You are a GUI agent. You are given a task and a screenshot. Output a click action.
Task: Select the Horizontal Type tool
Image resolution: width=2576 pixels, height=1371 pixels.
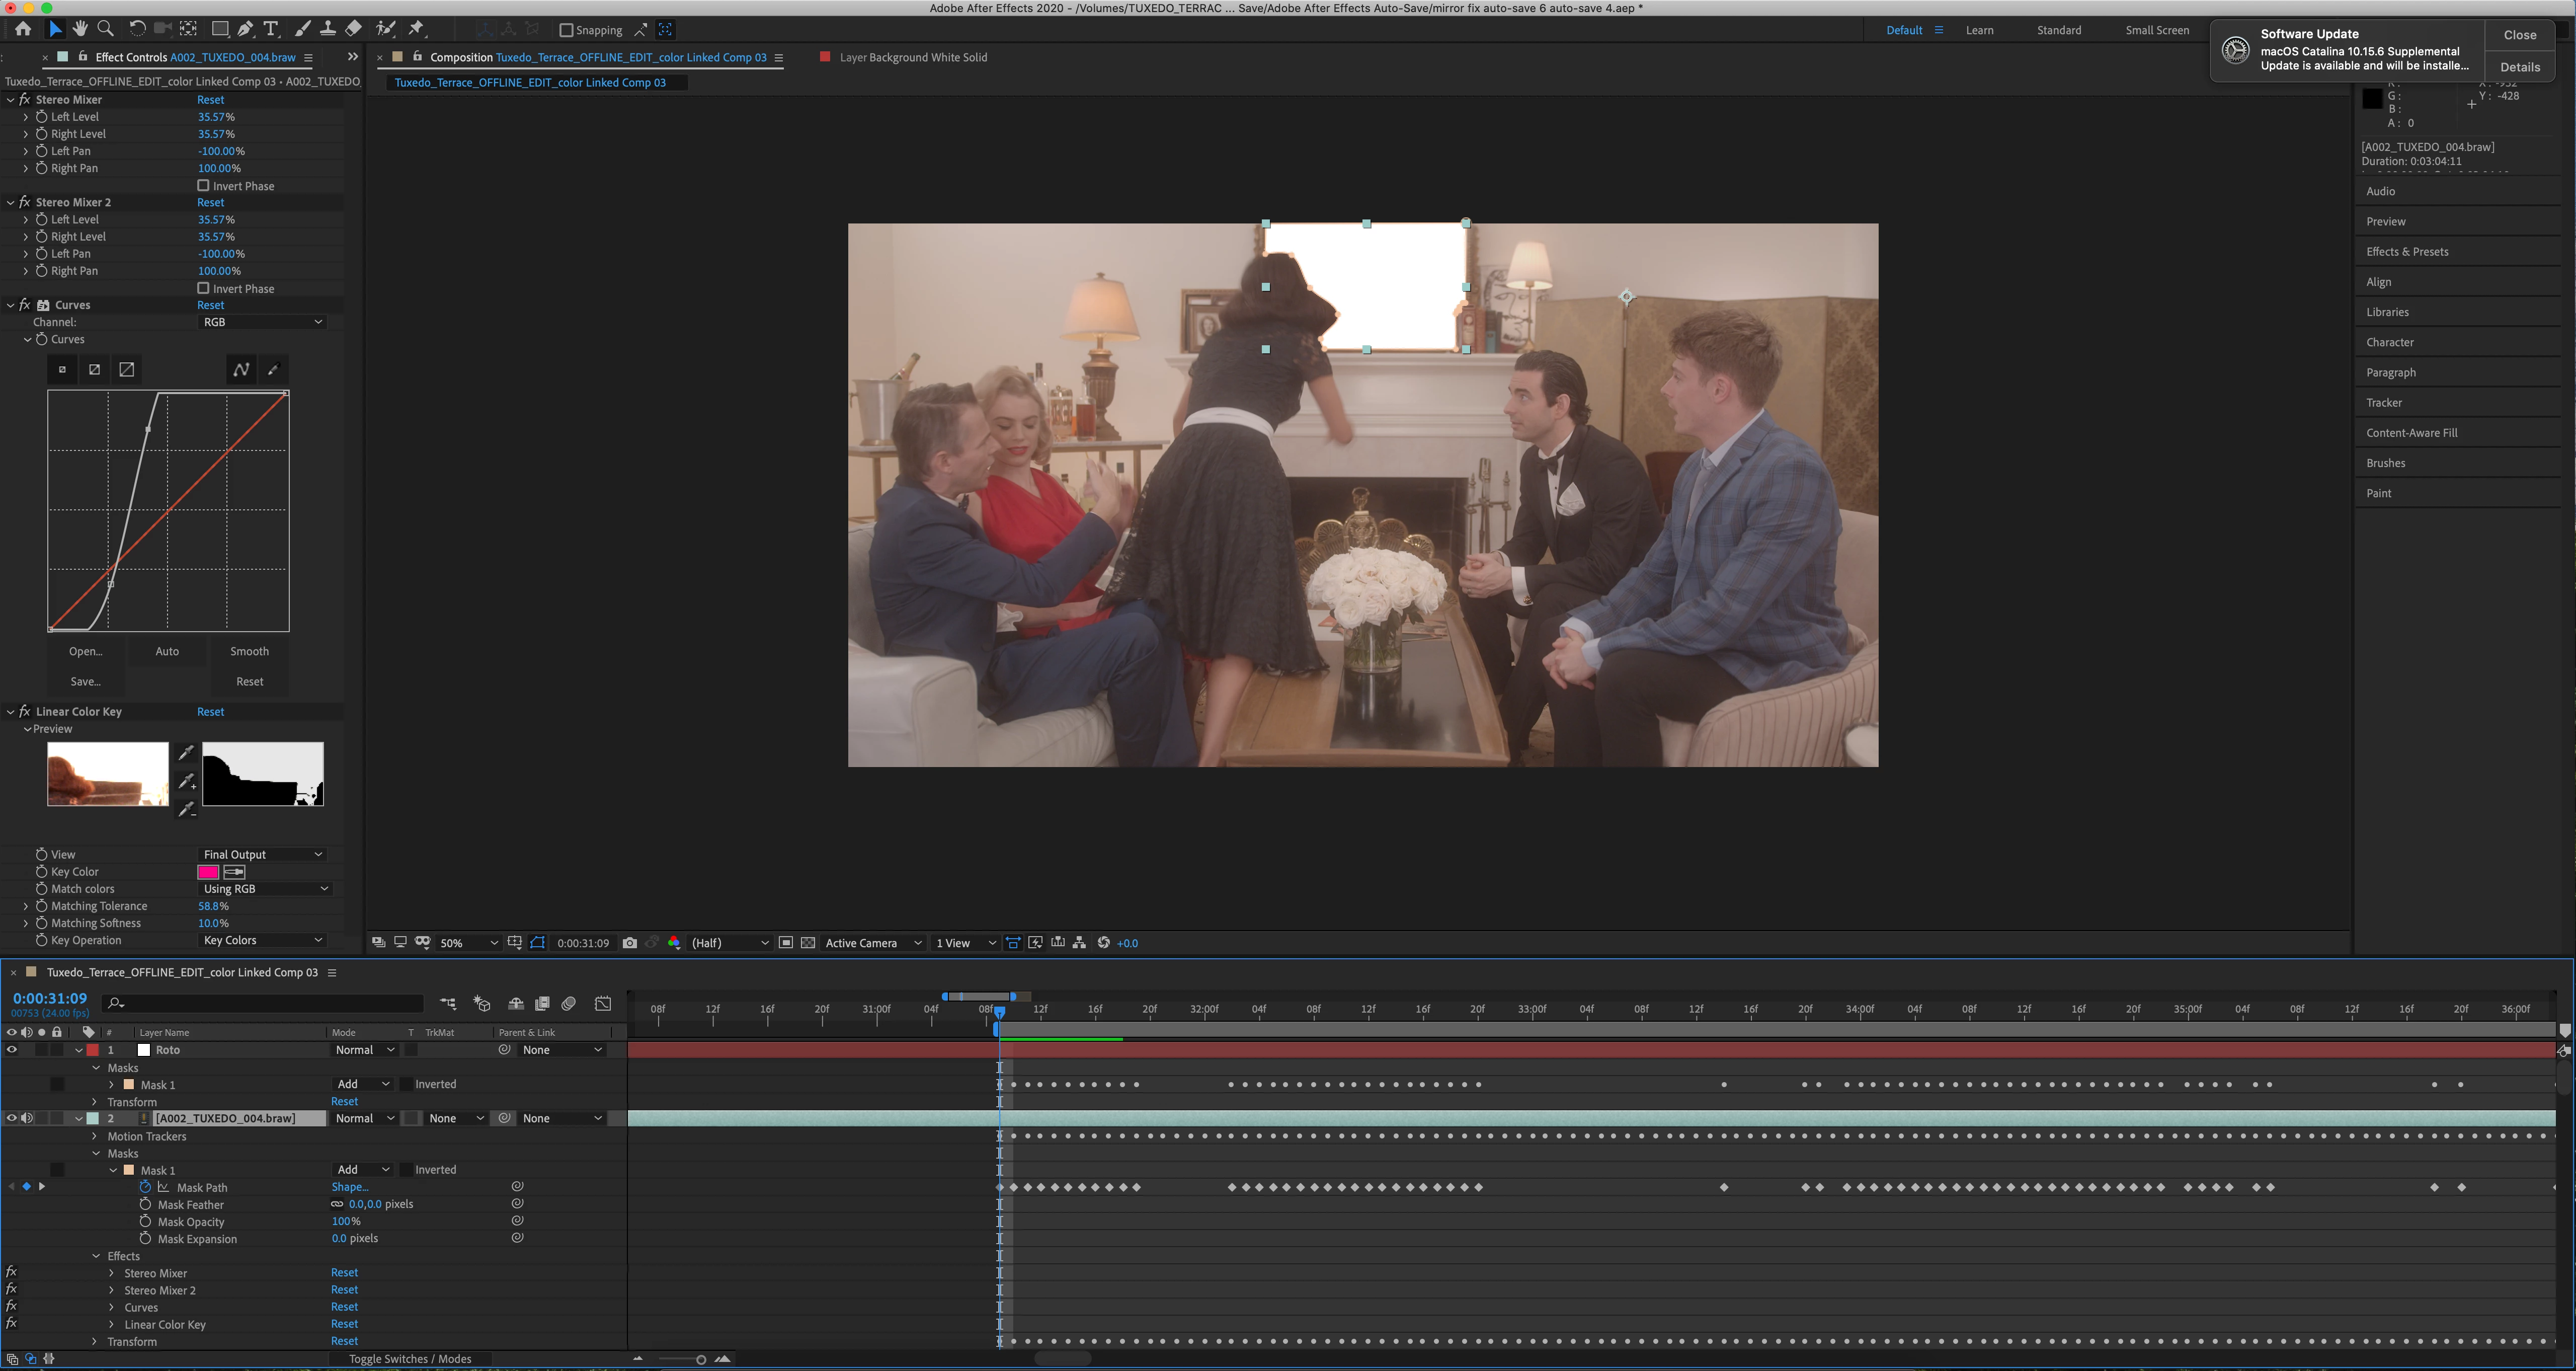271,29
